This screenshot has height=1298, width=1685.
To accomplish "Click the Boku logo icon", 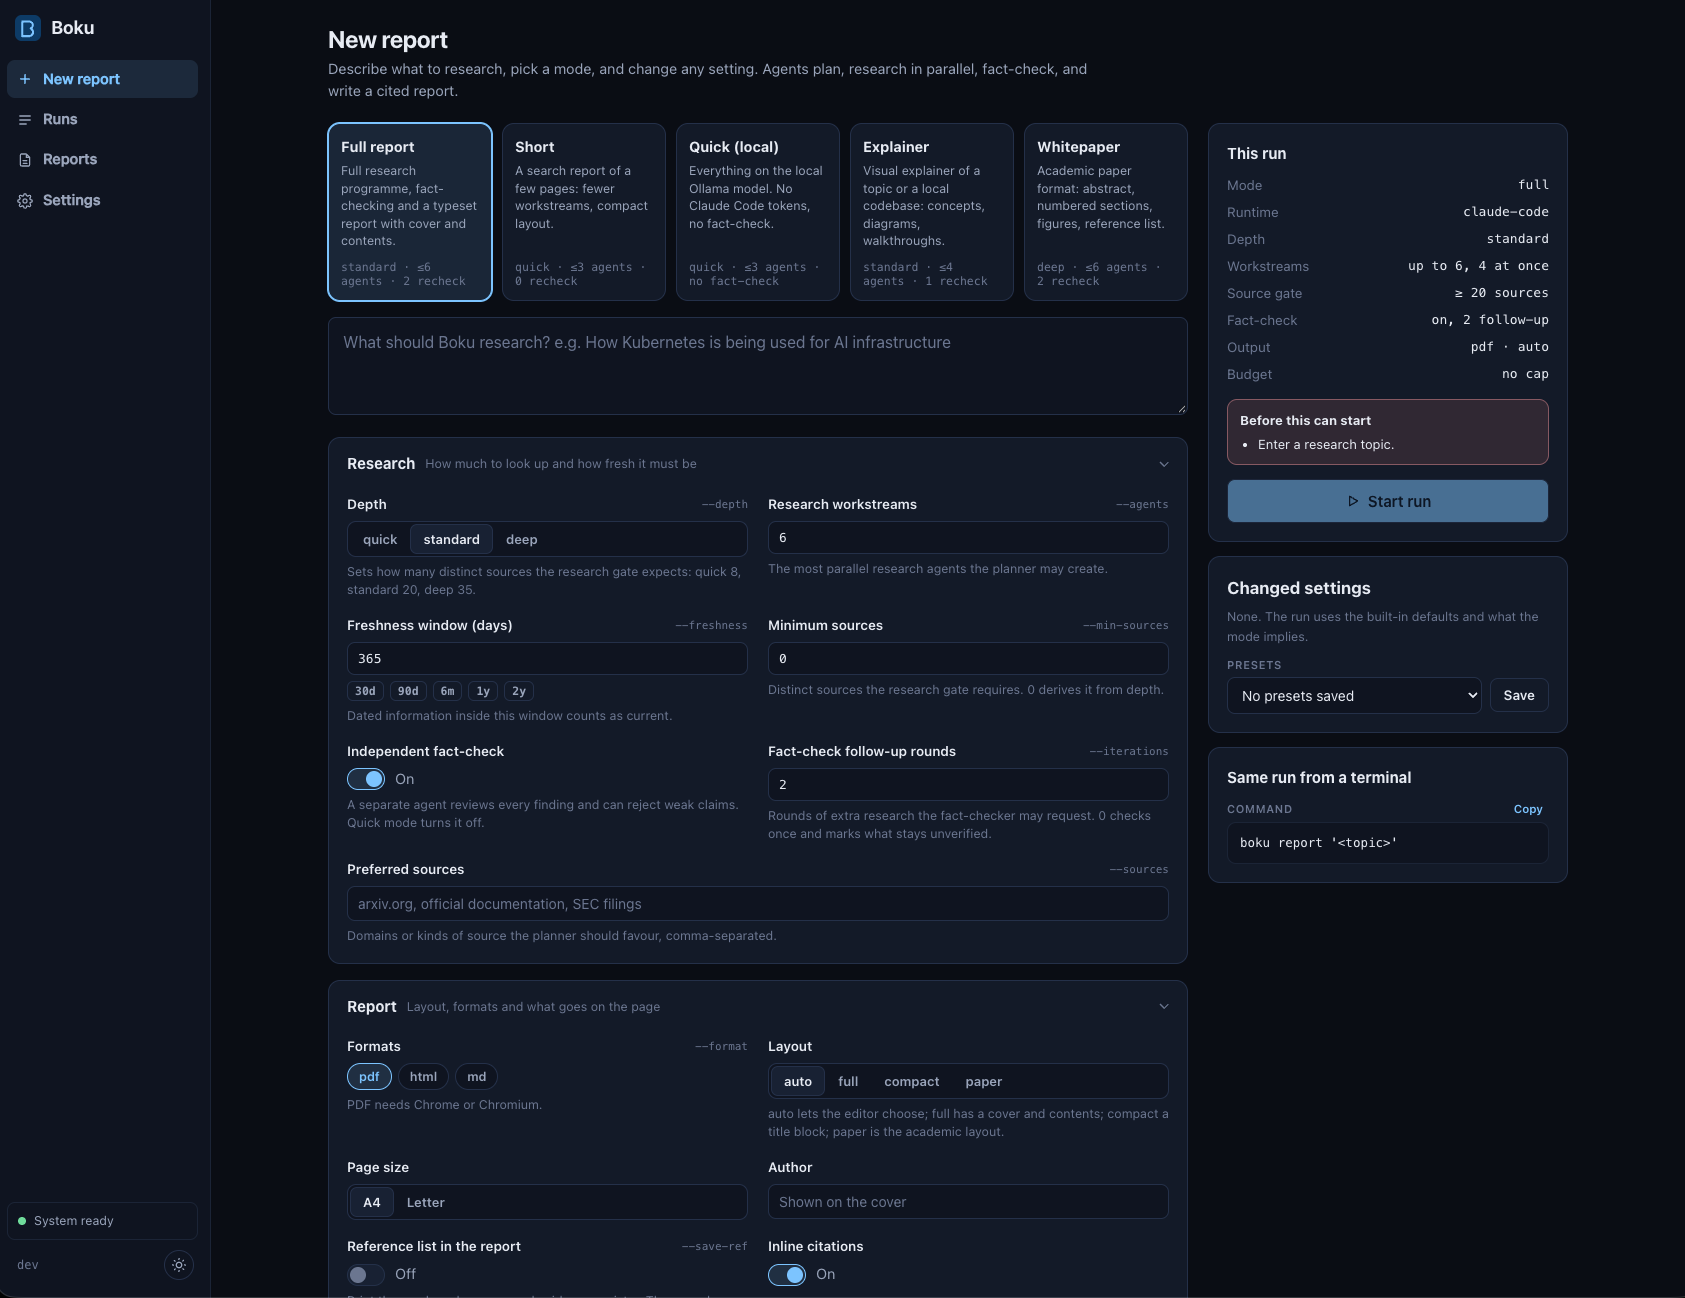I will (28, 28).
